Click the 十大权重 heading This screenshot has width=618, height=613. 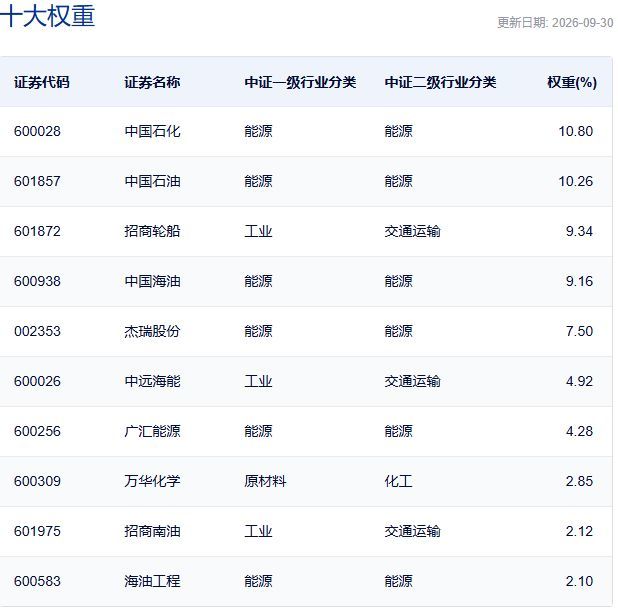tap(47, 16)
